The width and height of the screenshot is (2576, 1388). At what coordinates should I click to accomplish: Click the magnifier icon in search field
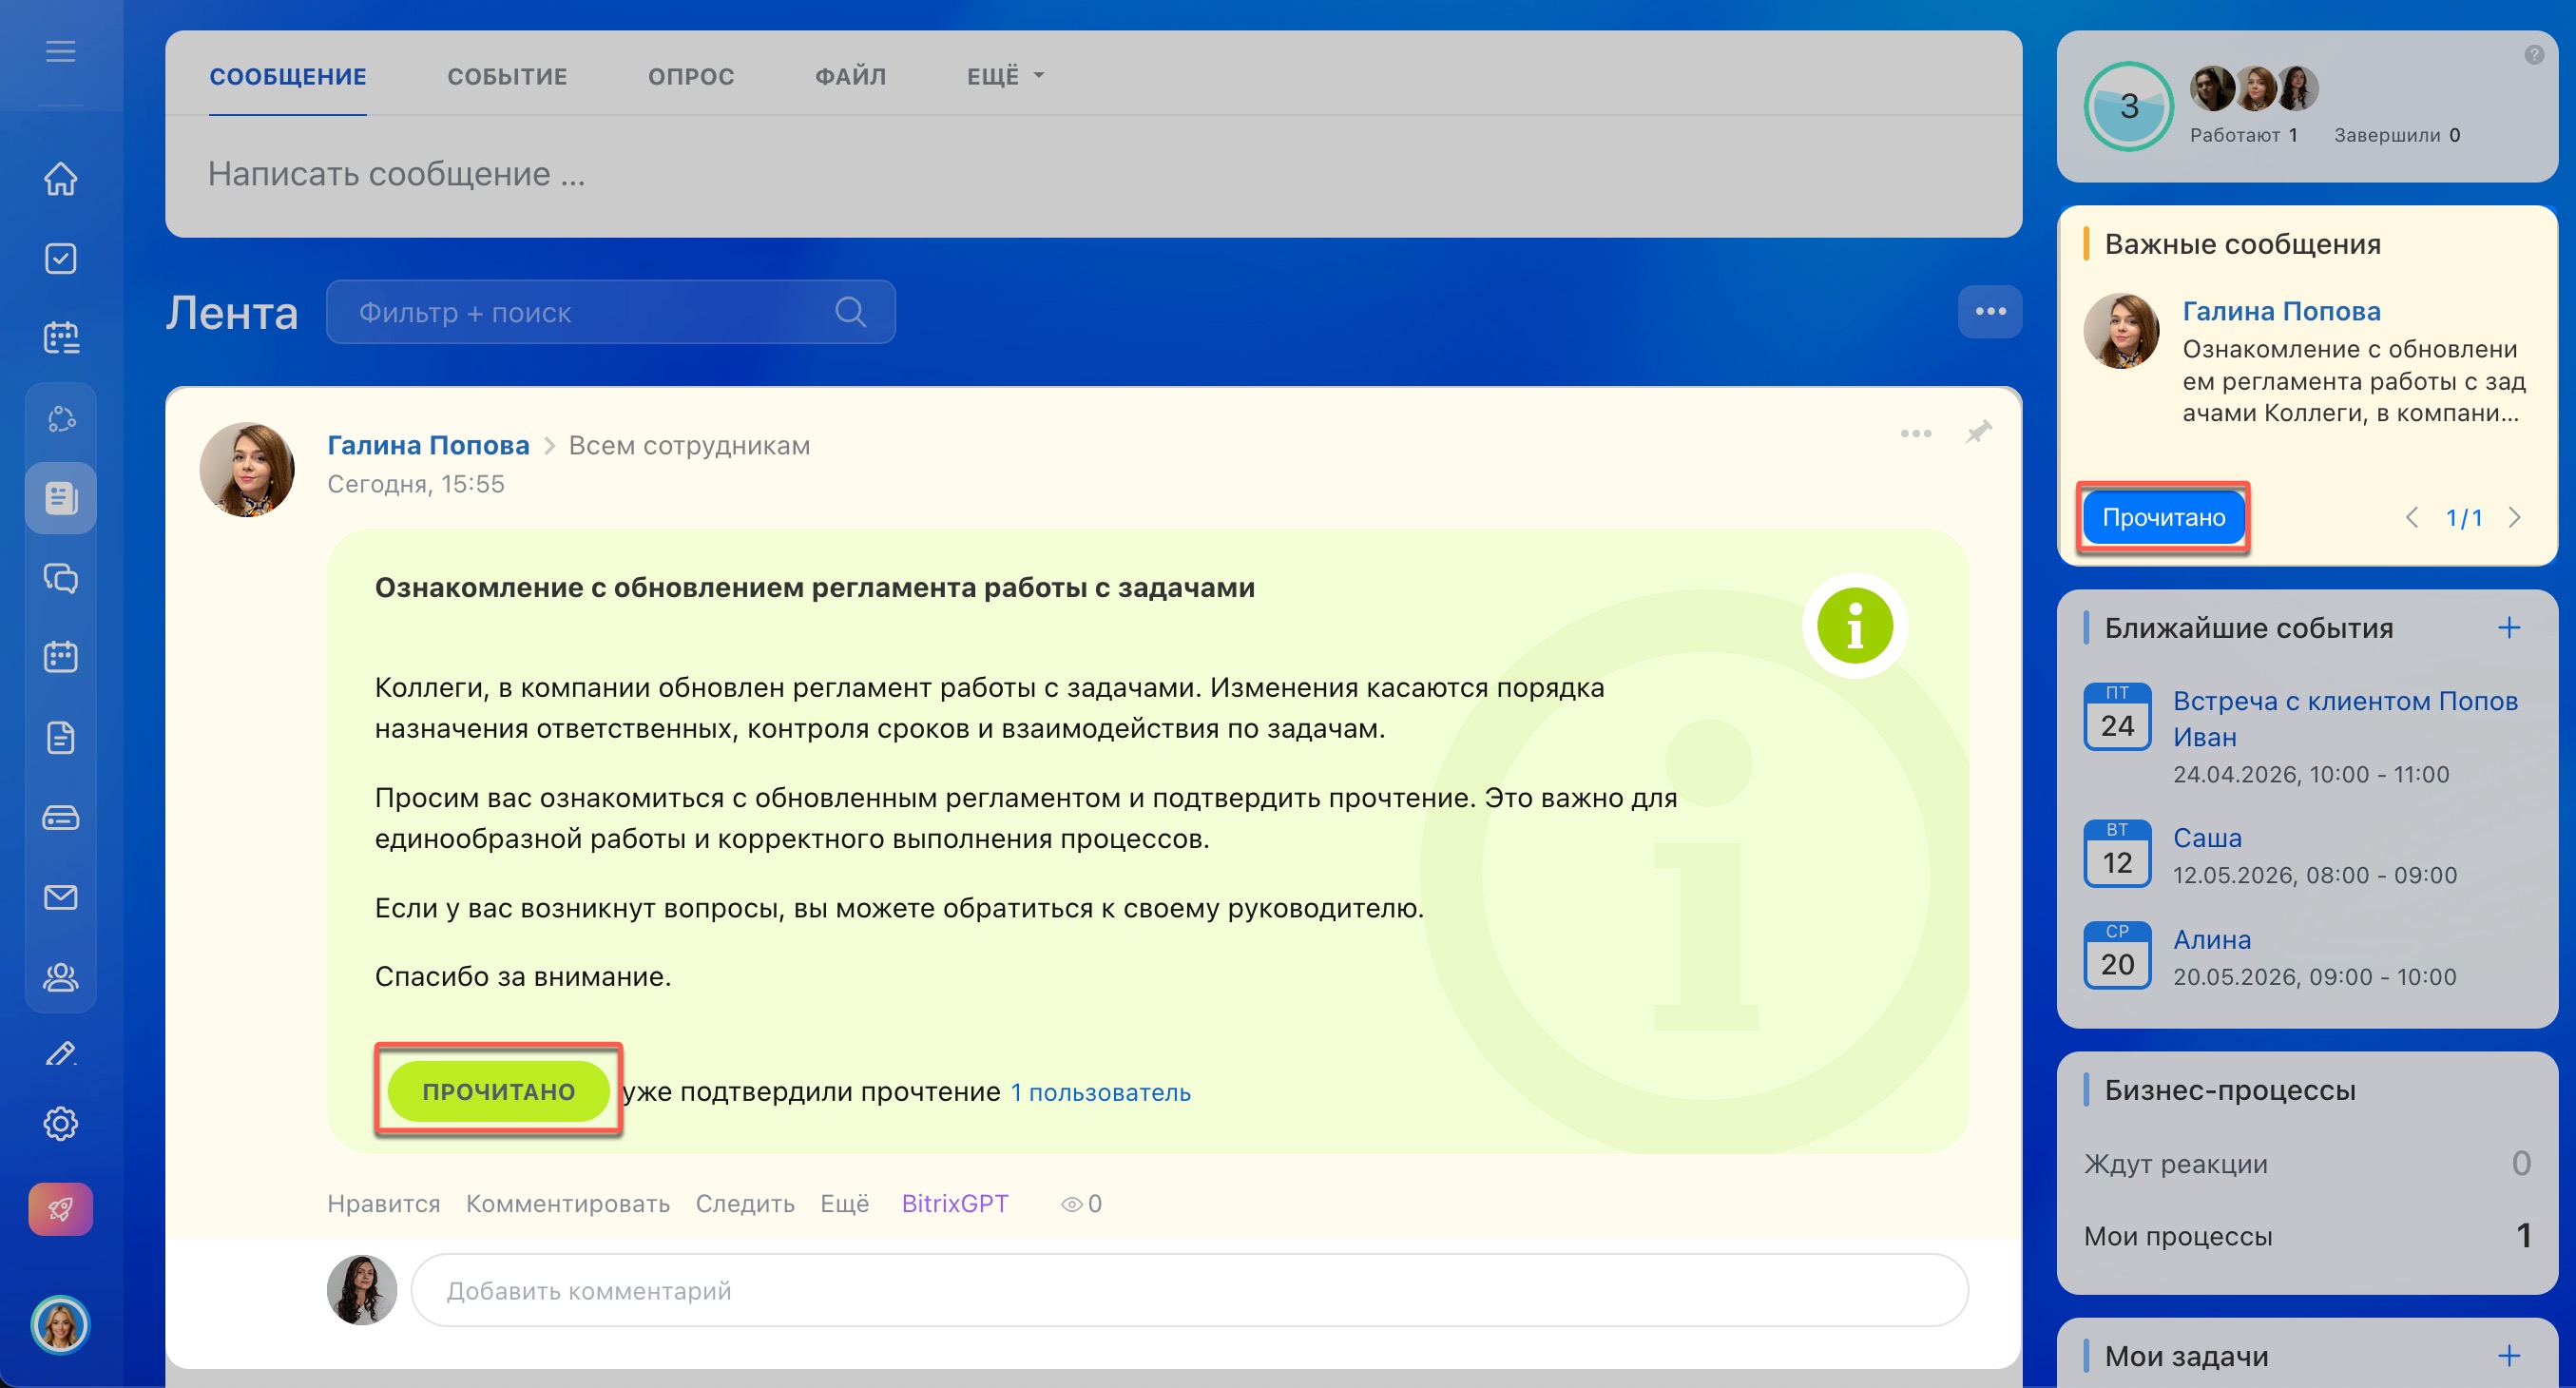(850, 312)
